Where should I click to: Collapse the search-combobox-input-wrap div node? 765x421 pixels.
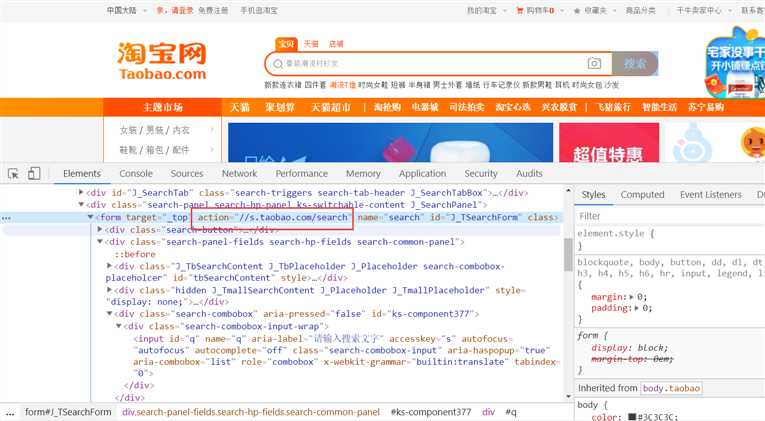(x=119, y=326)
